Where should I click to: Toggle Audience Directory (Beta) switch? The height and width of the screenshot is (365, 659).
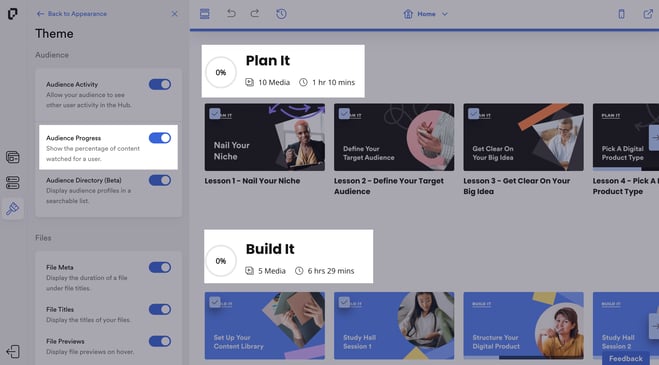point(160,180)
